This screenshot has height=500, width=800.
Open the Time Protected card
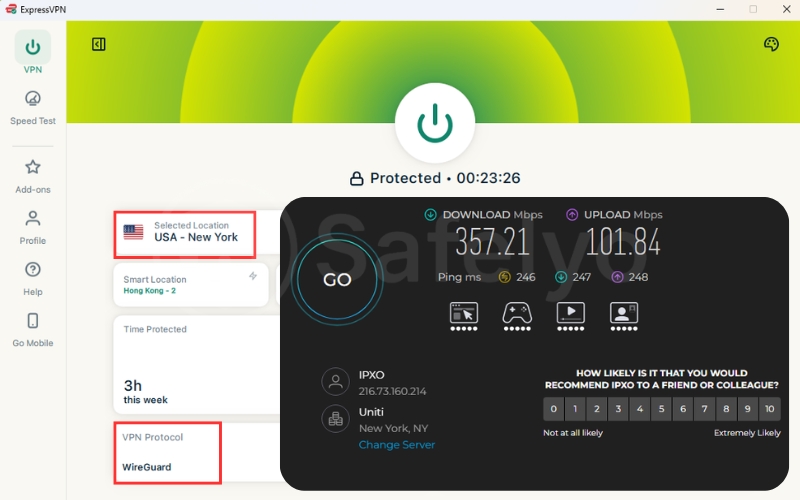(x=196, y=364)
